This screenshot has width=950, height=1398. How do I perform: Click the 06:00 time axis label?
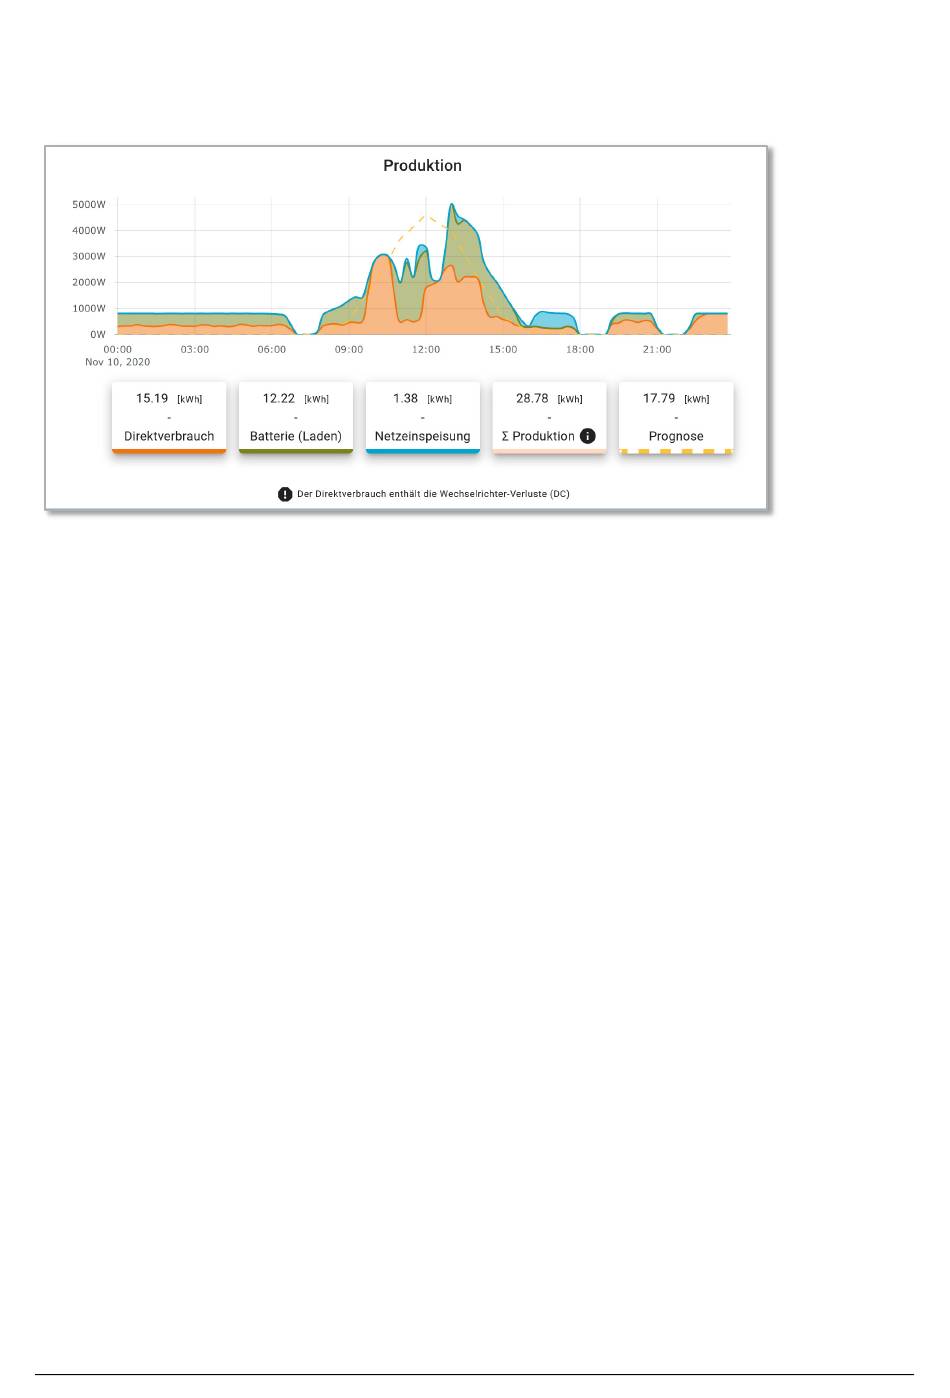click(x=272, y=349)
